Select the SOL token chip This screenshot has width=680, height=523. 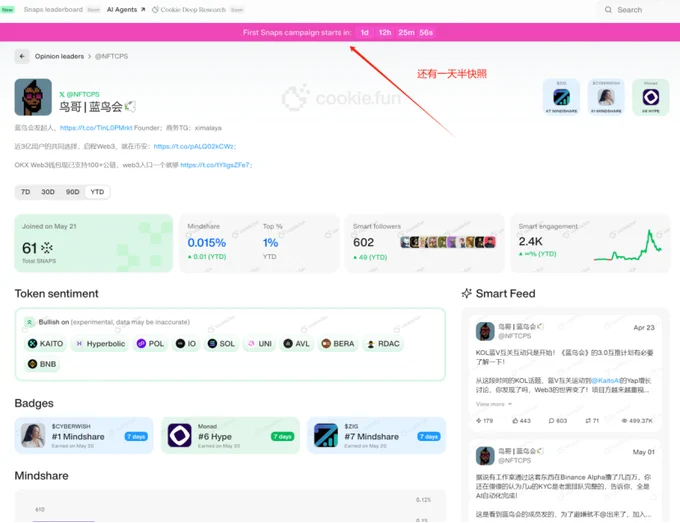(221, 344)
